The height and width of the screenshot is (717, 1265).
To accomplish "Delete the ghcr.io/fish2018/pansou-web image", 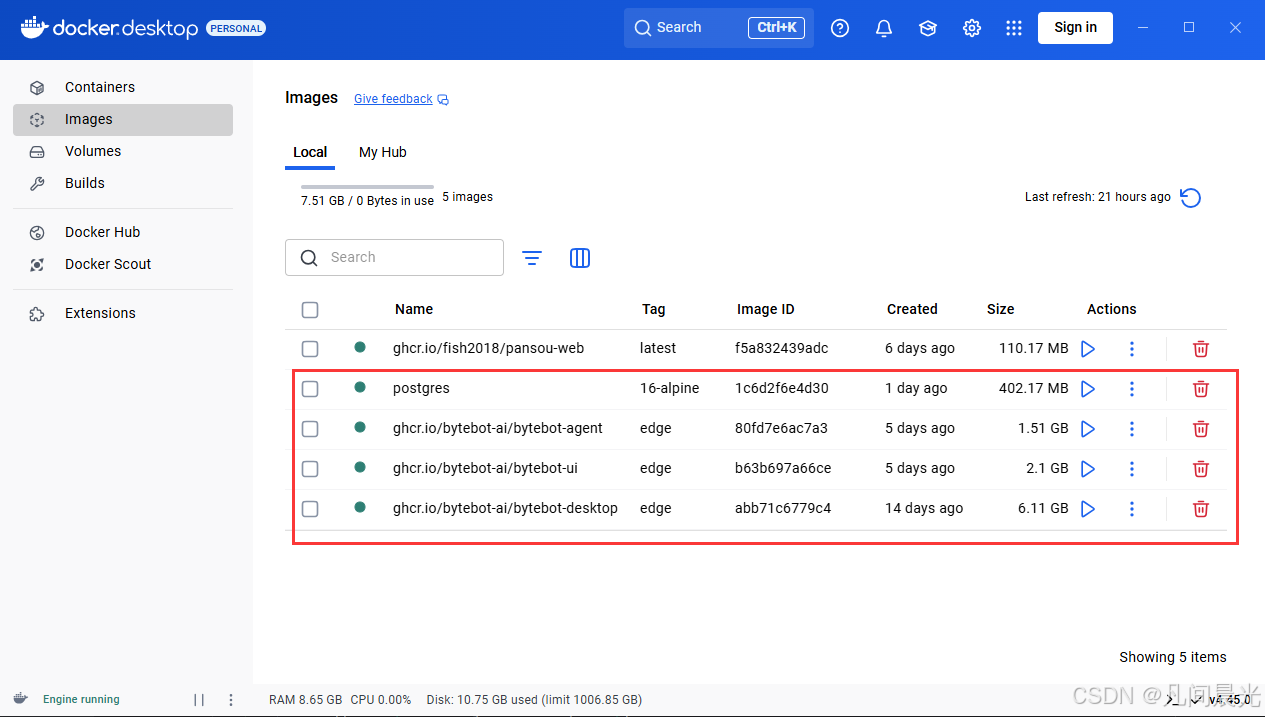I will tap(1200, 348).
